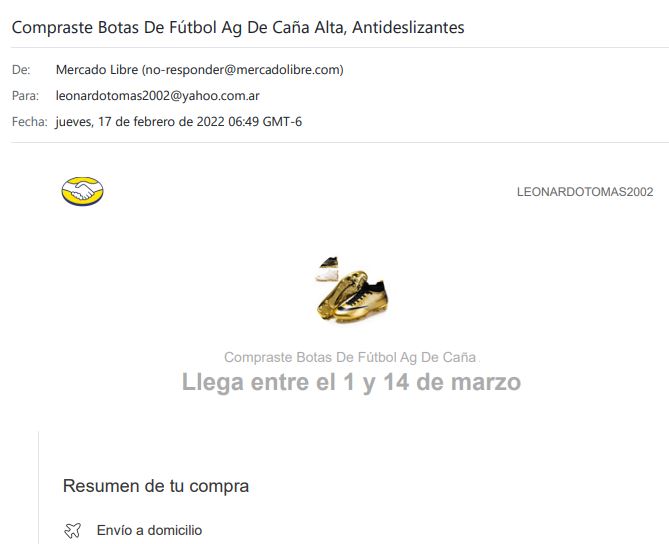This screenshot has height=544, width=669.
Task: Open the 'Compraste Botas De Fútbol Ag De Caña' link
Action: [x=350, y=357]
